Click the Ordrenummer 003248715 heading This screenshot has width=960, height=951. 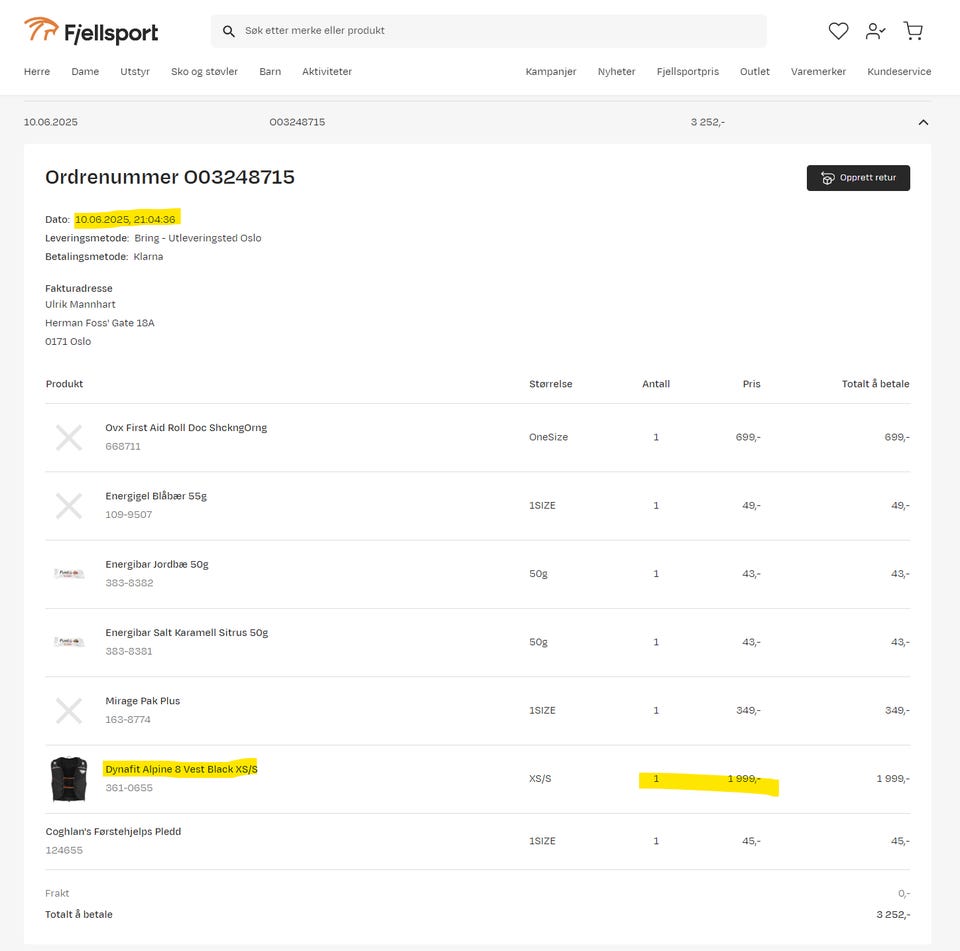coord(170,177)
